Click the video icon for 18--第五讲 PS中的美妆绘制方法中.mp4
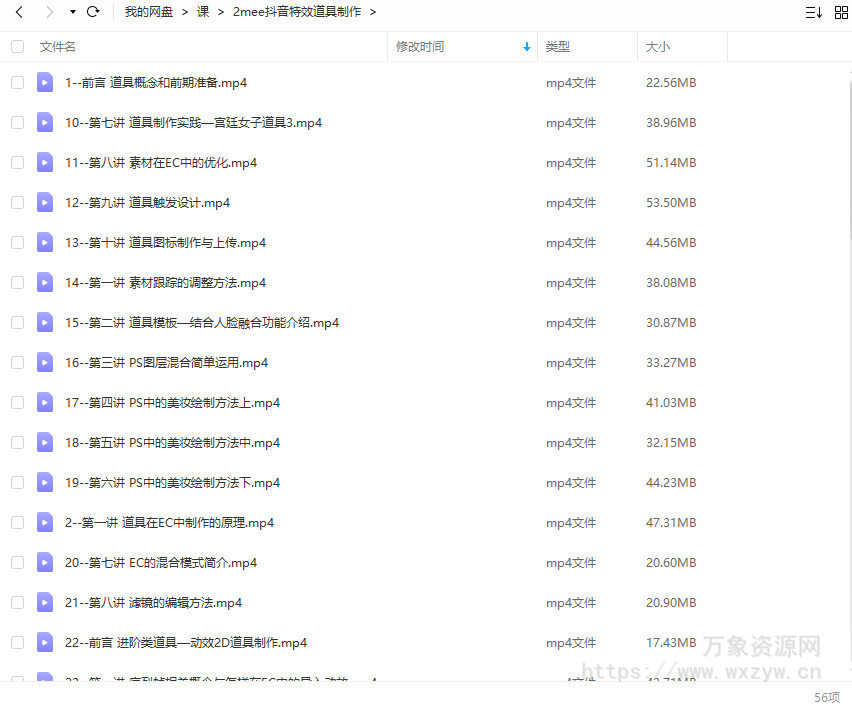The width and height of the screenshot is (852, 706). coord(44,442)
